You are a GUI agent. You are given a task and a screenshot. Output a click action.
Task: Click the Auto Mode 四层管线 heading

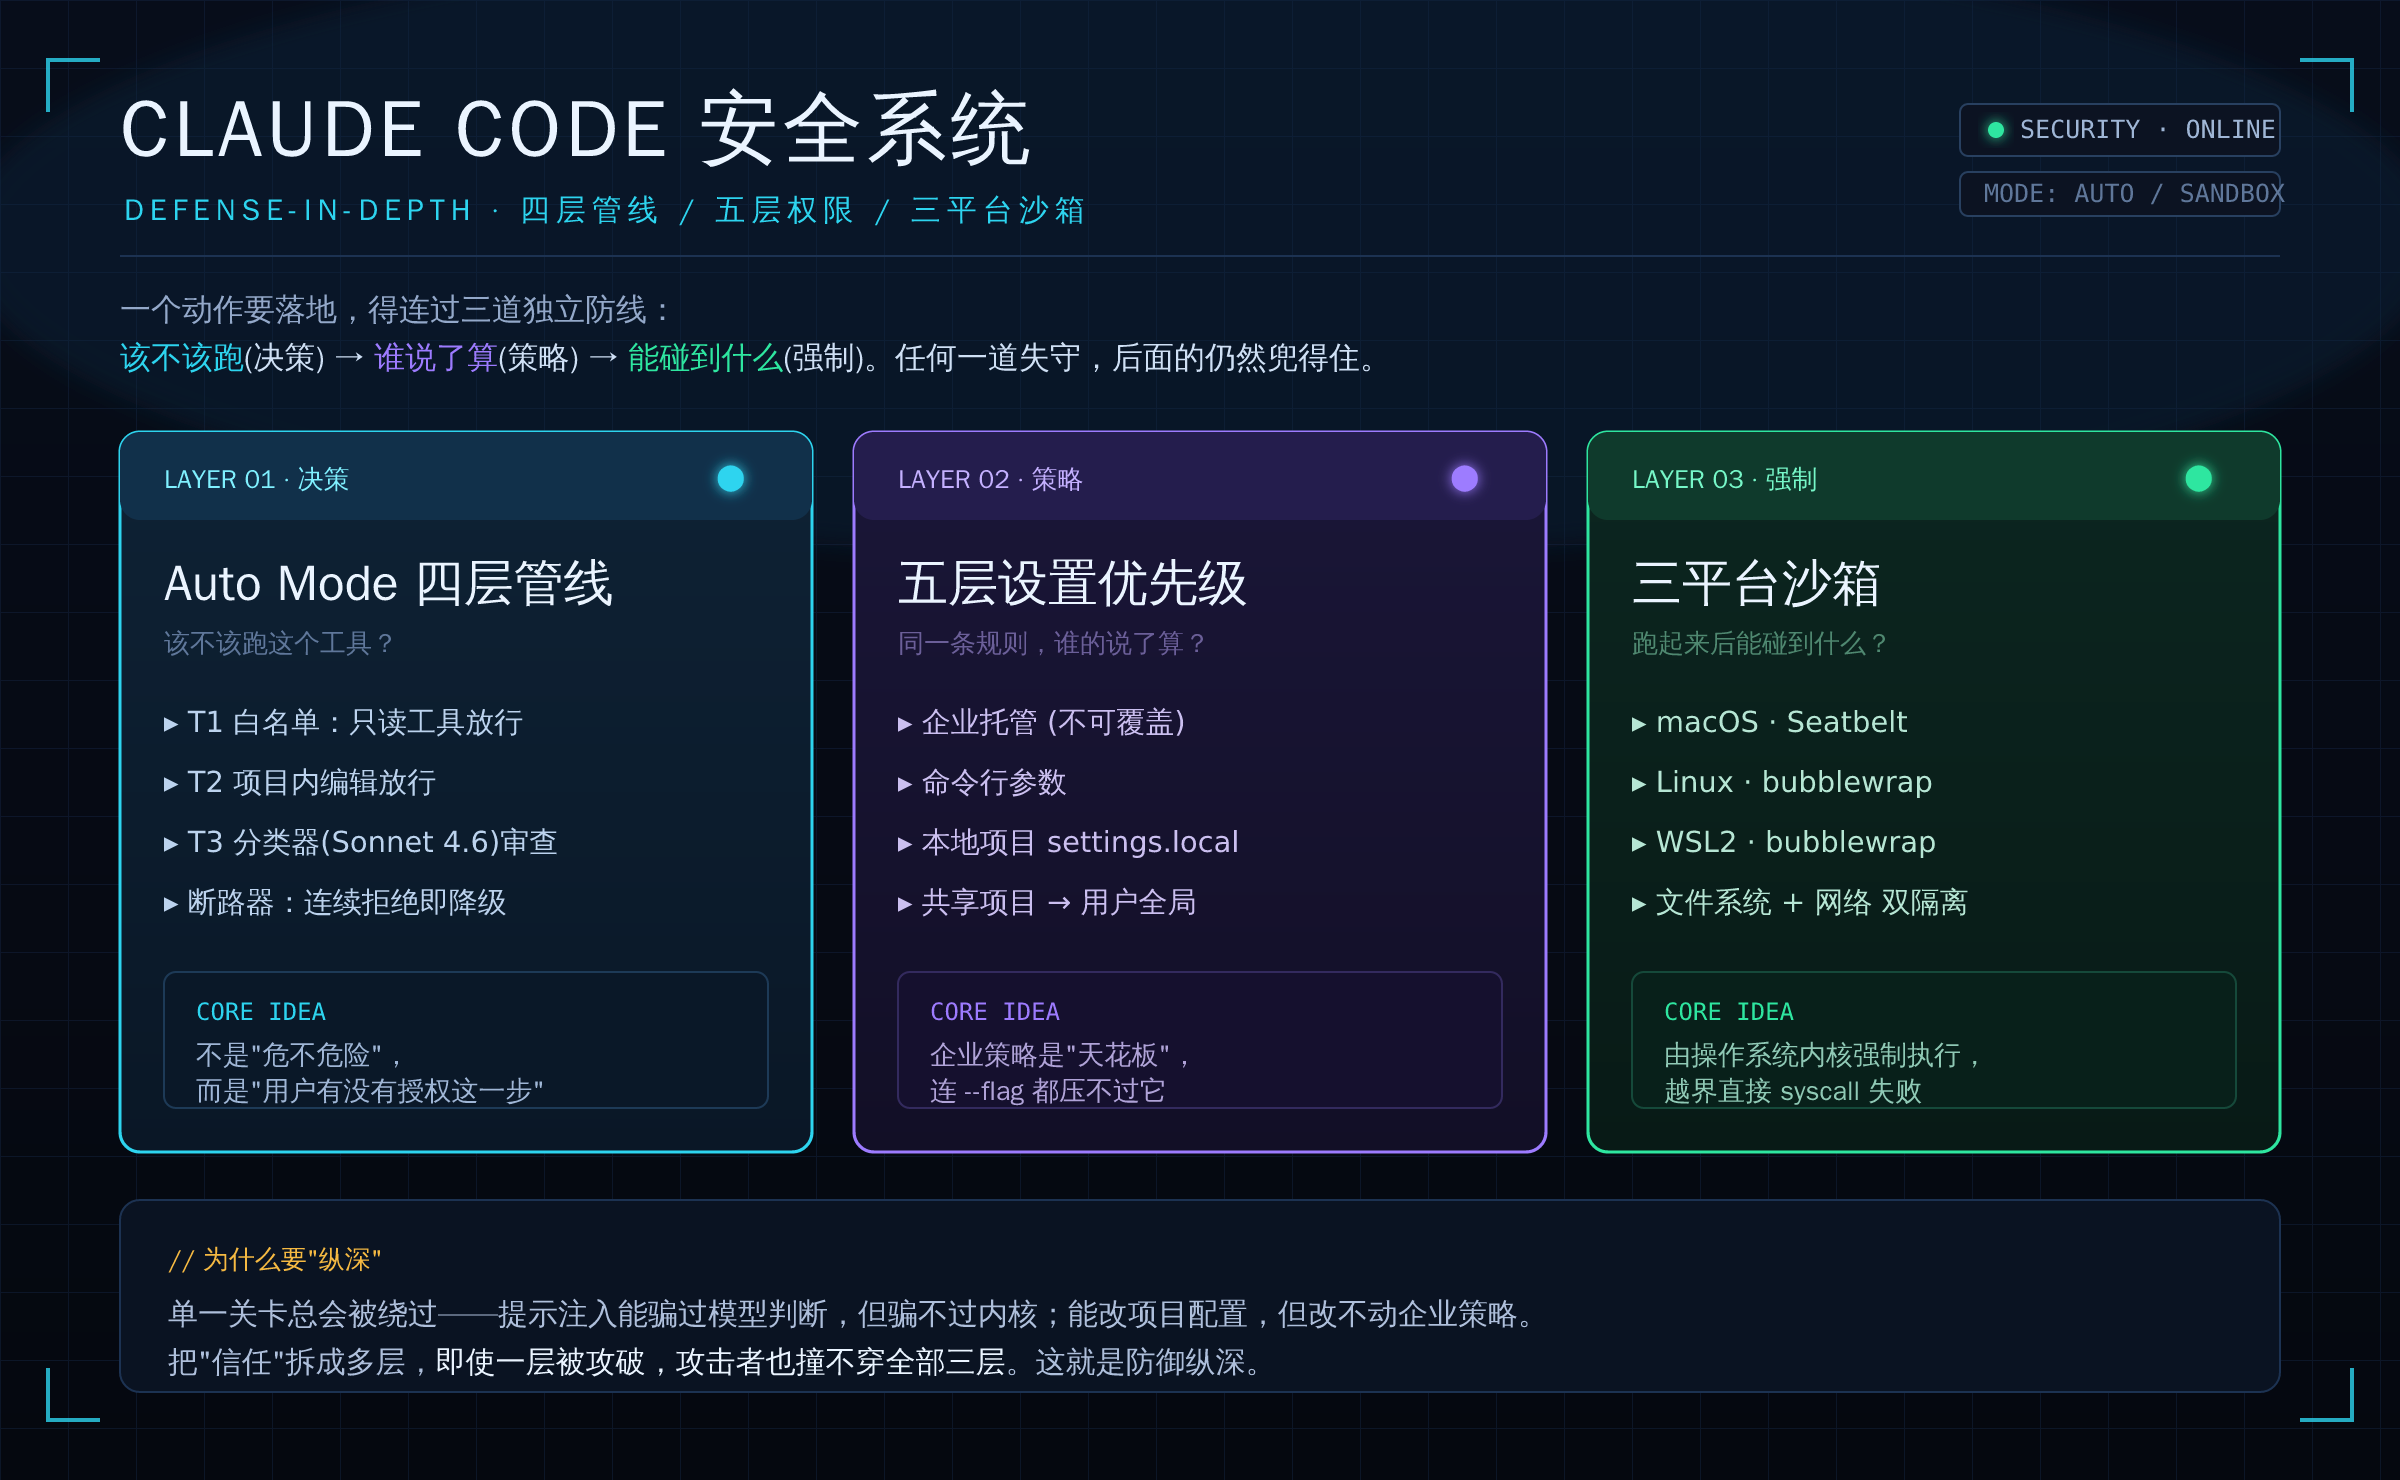388,584
